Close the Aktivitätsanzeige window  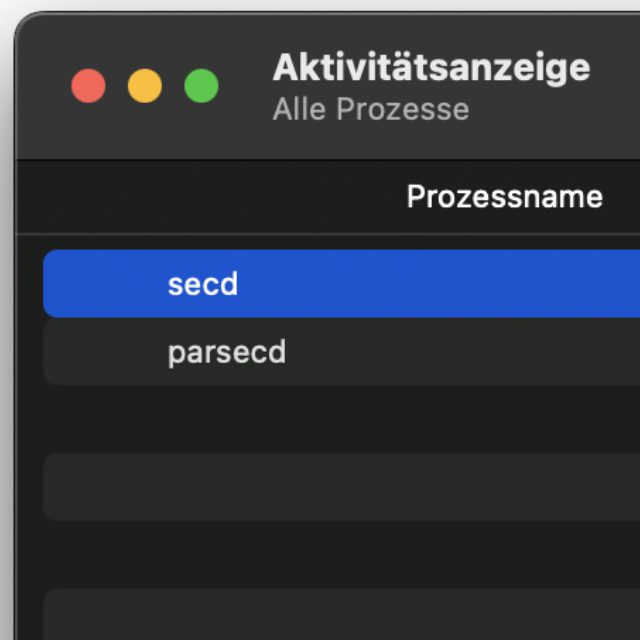click(x=88, y=86)
